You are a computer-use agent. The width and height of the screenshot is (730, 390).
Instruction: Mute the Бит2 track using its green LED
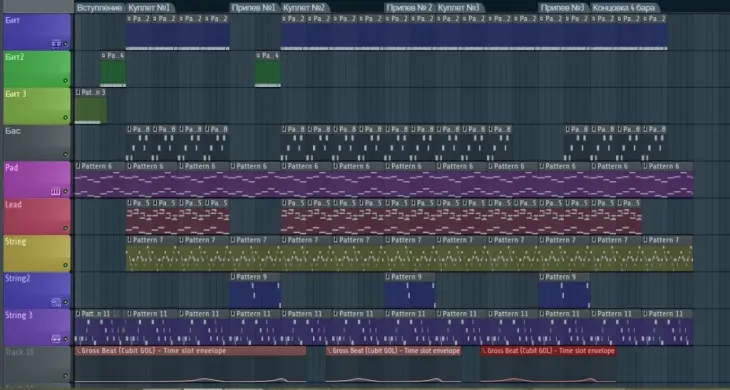(65, 81)
